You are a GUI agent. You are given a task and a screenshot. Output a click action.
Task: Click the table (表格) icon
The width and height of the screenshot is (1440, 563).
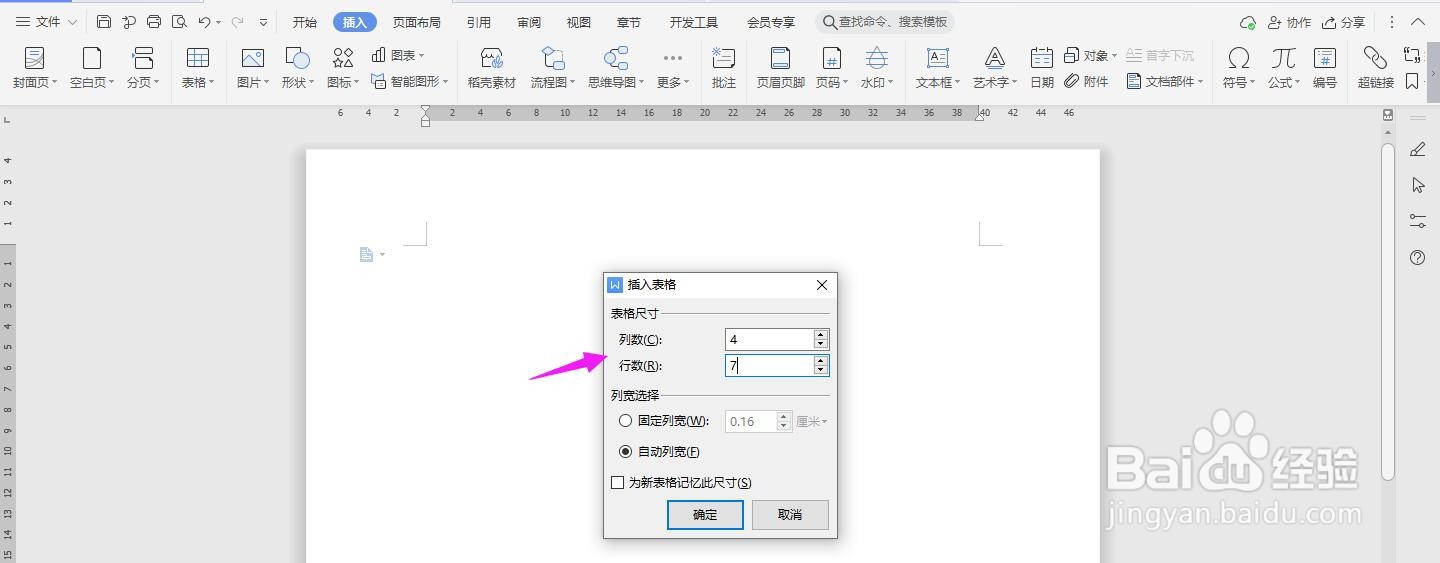click(x=198, y=58)
